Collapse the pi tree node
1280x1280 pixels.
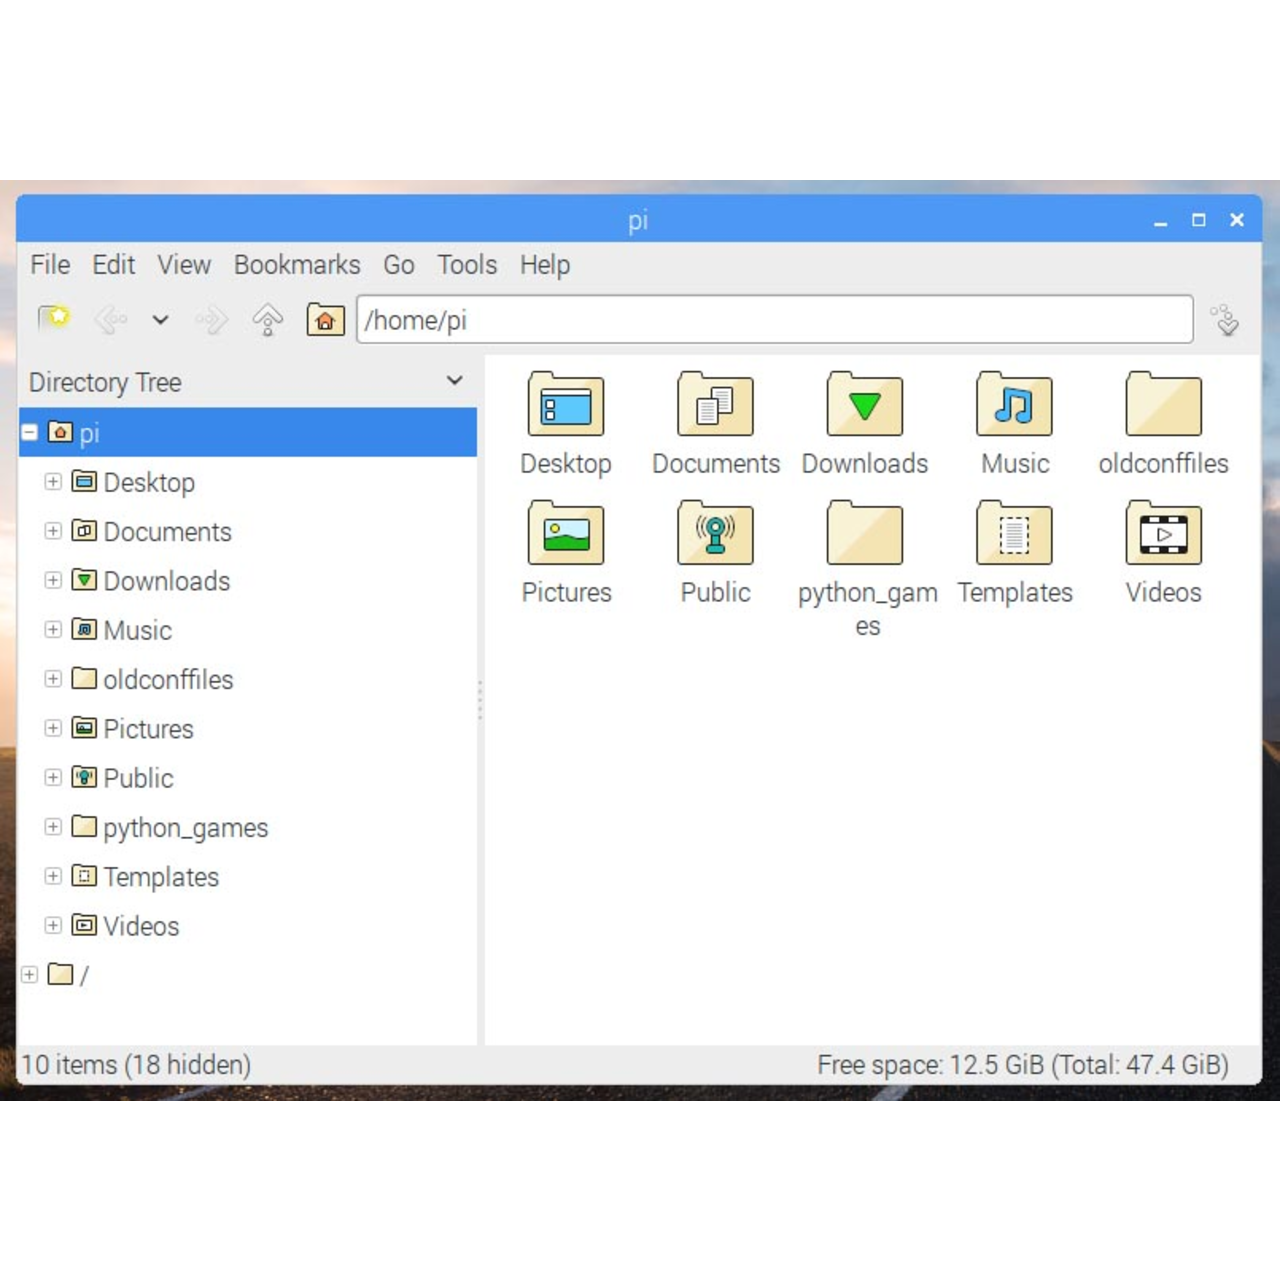coord(30,432)
